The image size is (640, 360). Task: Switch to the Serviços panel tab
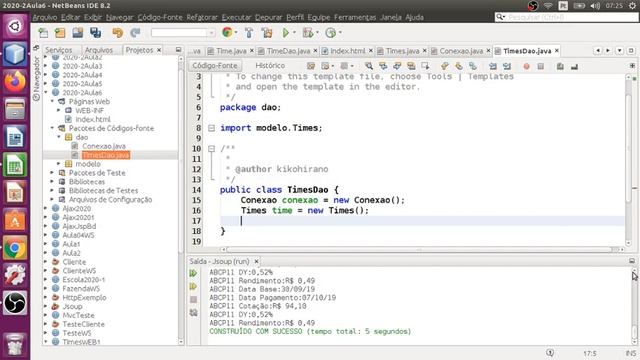tap(59, 50)
